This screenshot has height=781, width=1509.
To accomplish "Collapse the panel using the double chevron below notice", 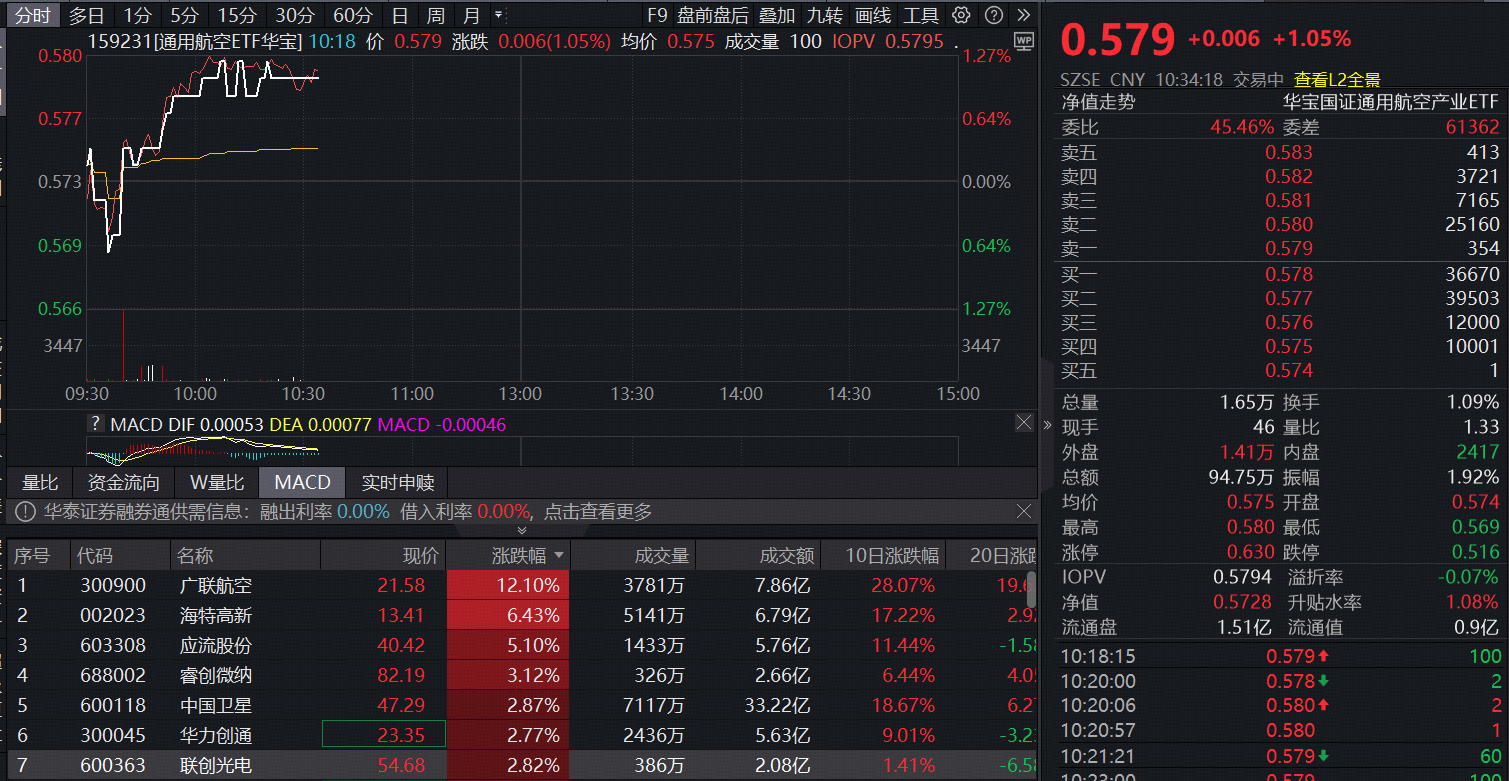I will [x=521, y=530].
